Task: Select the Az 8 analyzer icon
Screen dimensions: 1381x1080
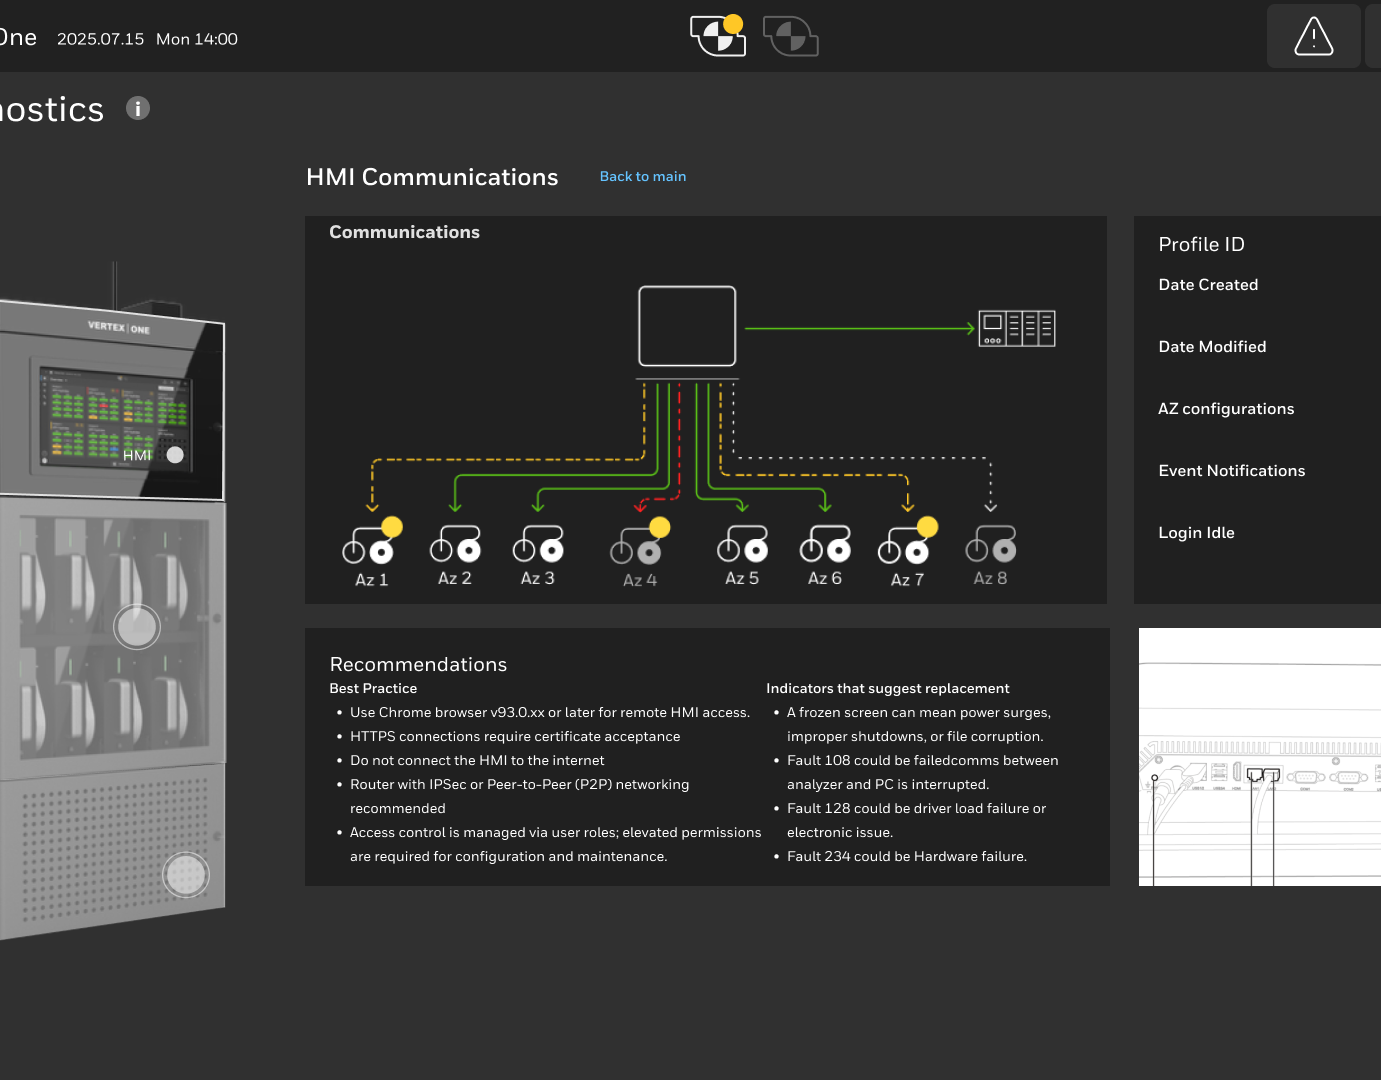Action: pyautogui.click(x=991, y=543)
